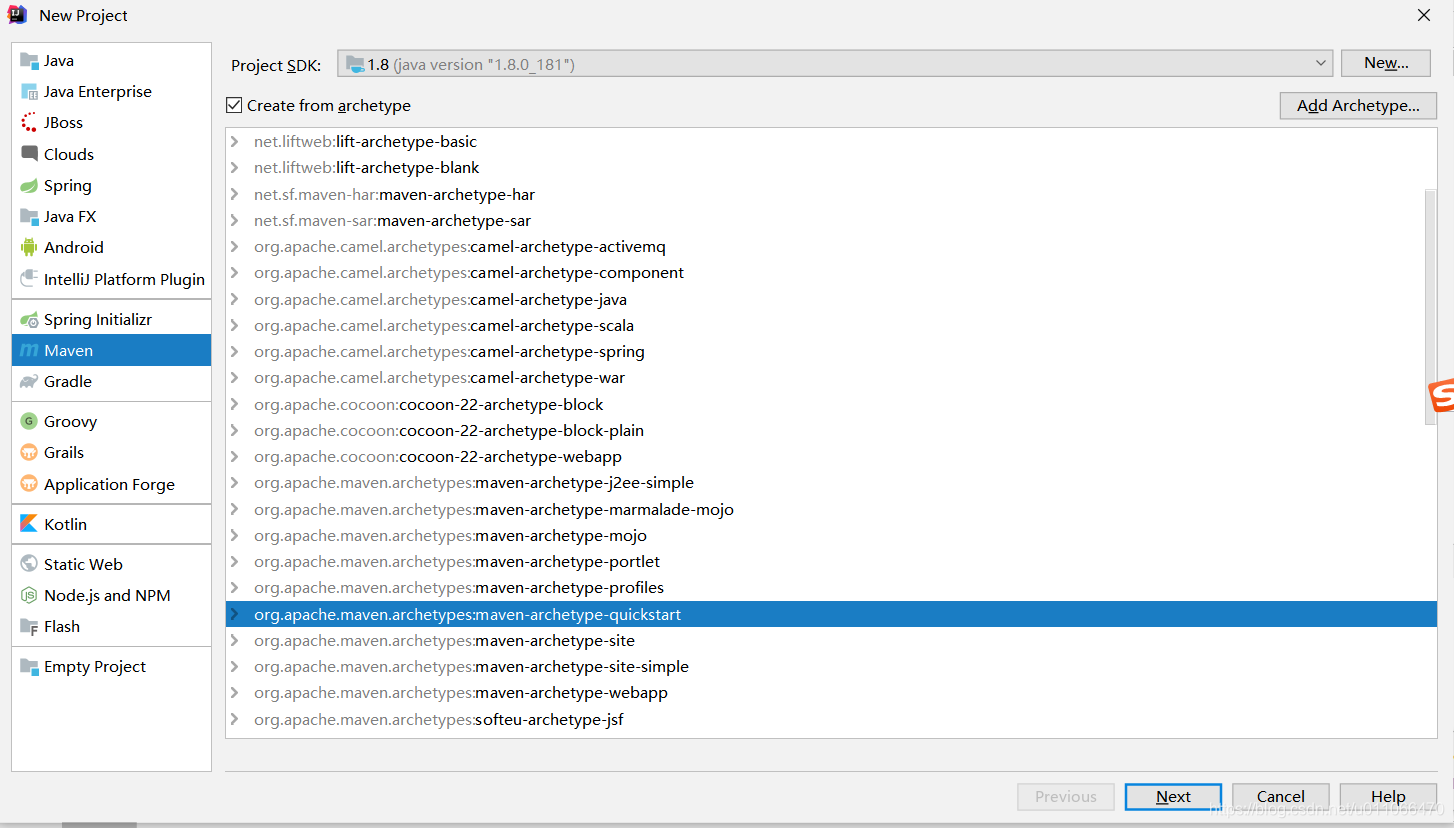Click the IntelliJ logo in title bar
Image resolution: width=1454 pixels, height=828 pixels.
(x=18, y=15)
